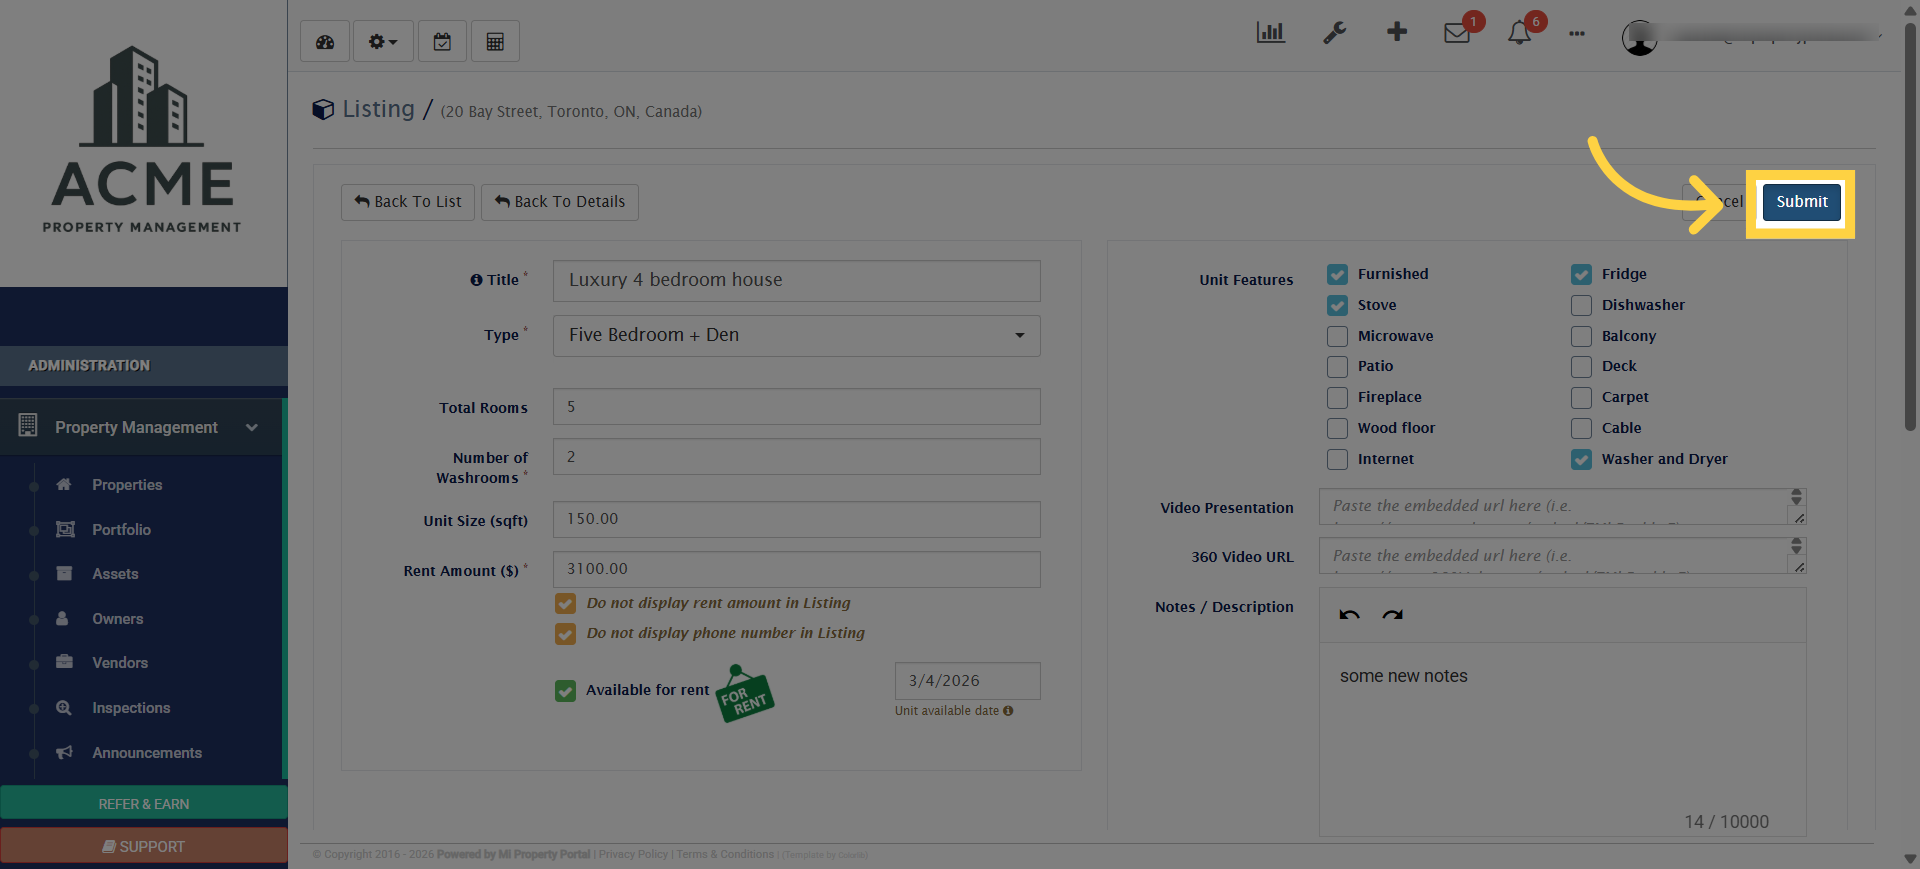Enable the Cable feature
This screenshot has height=869, width=1920.
tap(1581, 428)
